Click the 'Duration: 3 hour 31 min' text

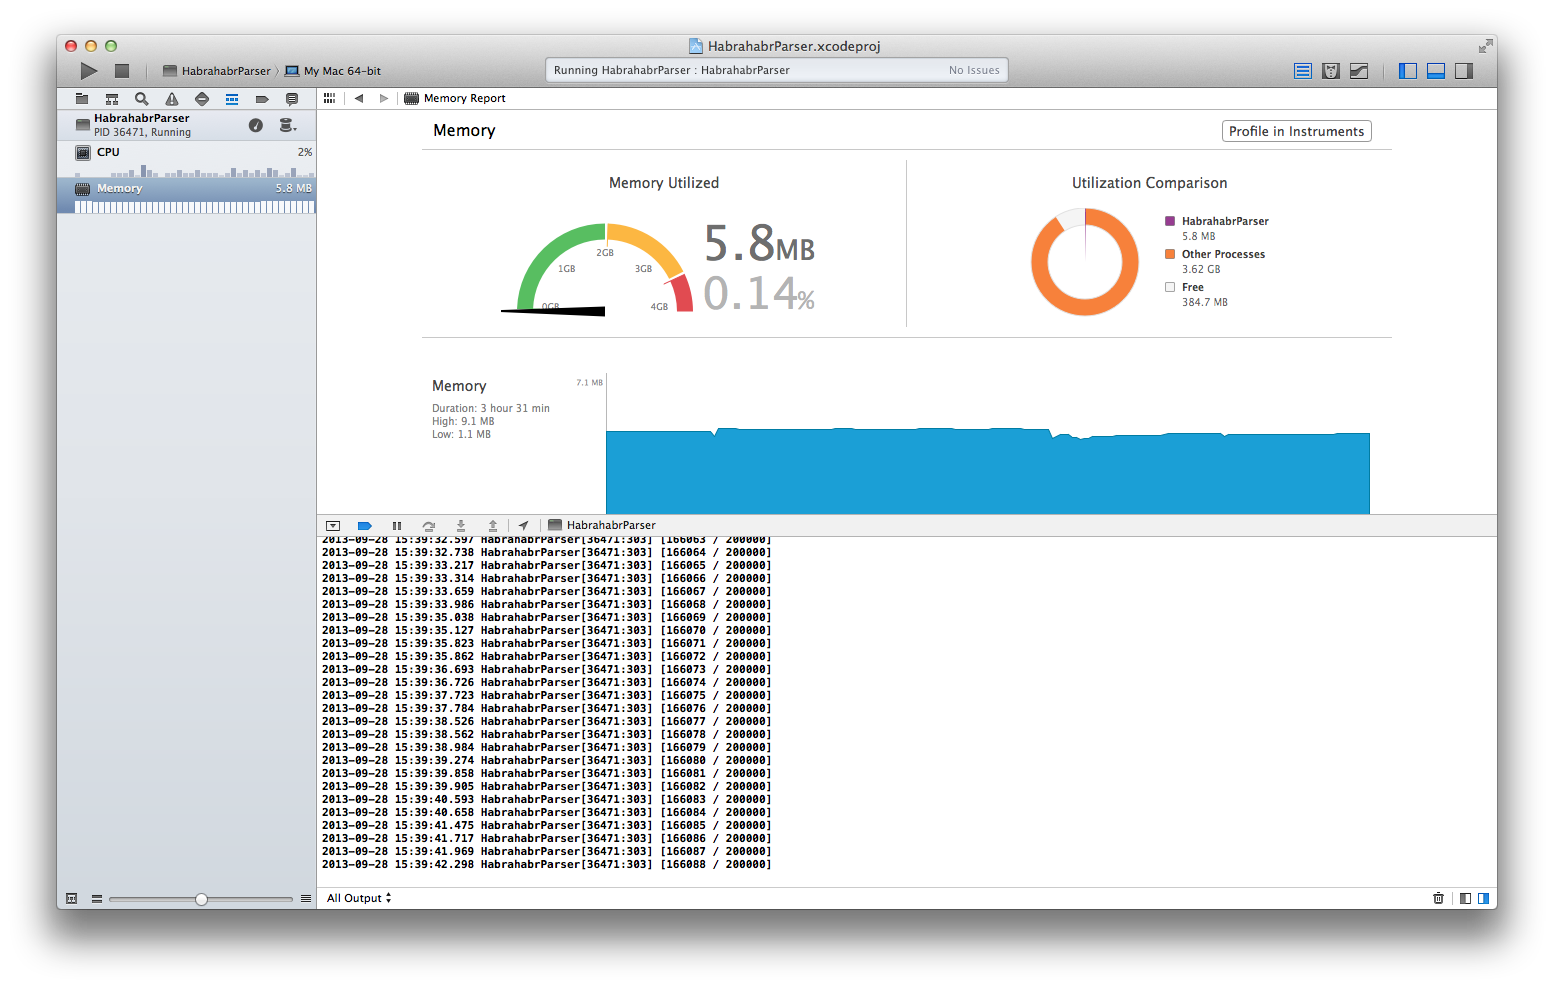491,408
